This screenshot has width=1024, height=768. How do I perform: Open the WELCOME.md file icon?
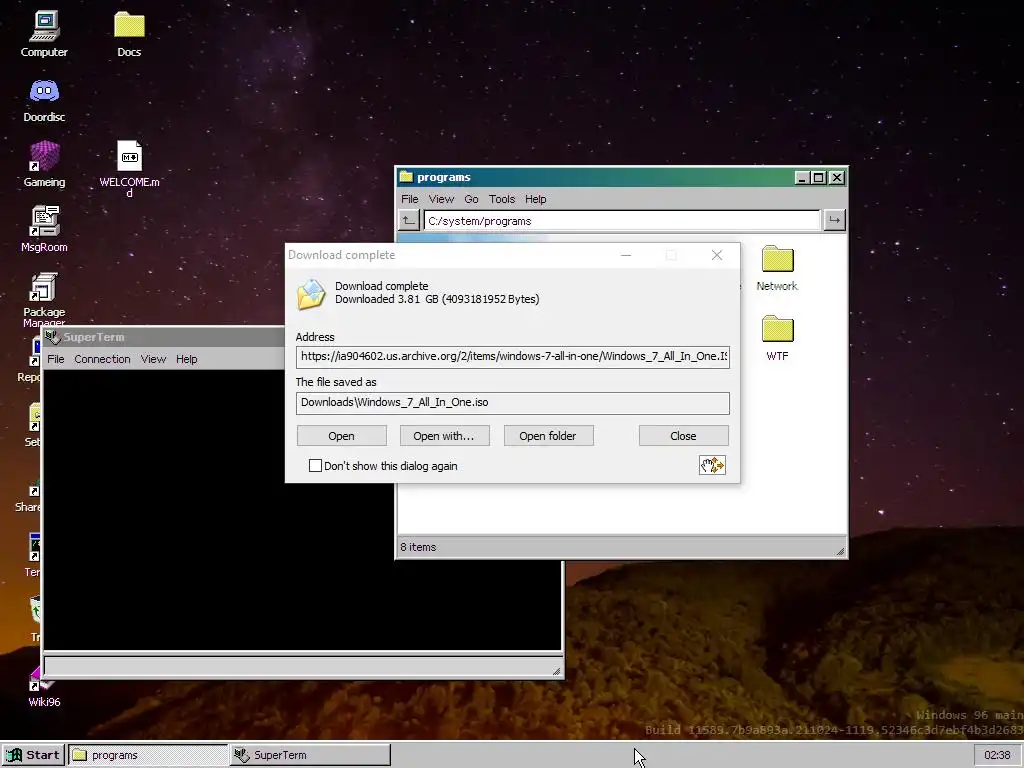coord(129,168)
